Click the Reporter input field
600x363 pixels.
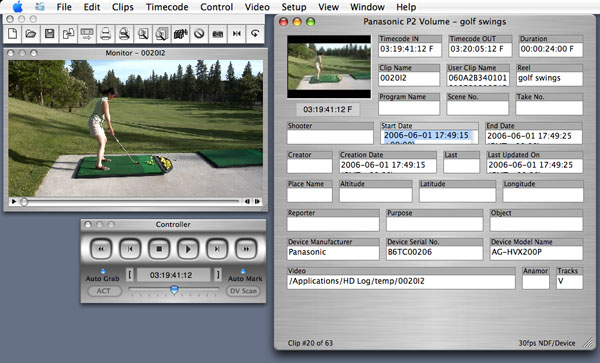333,224
